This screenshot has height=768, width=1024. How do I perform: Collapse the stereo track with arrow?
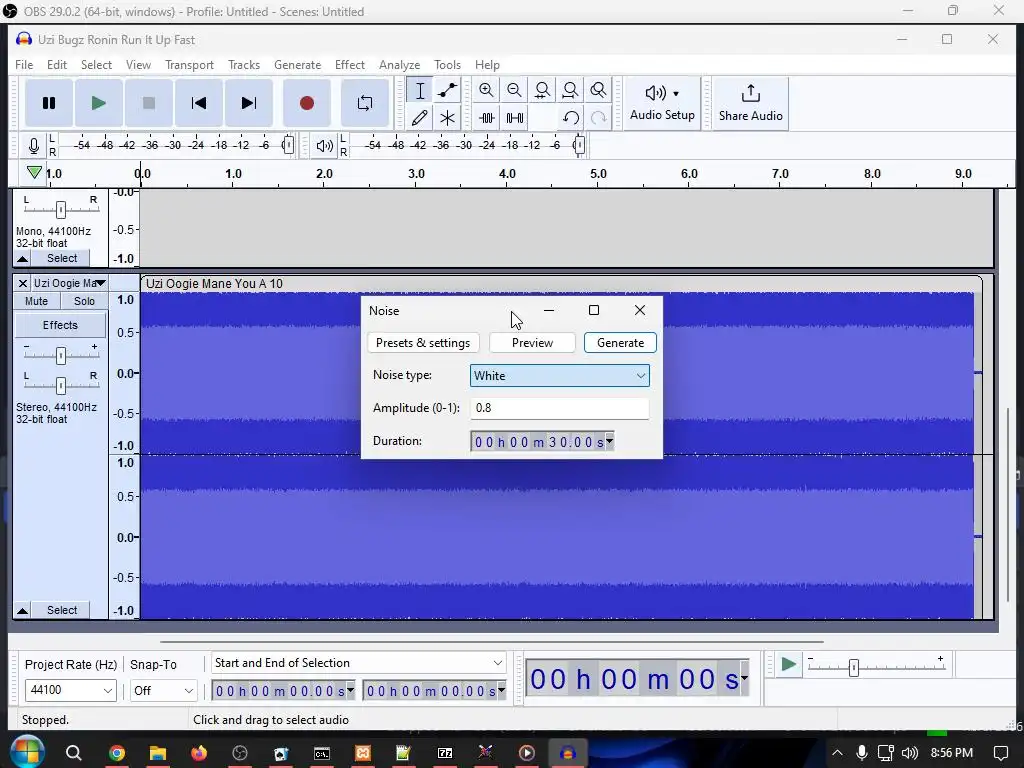22,611
